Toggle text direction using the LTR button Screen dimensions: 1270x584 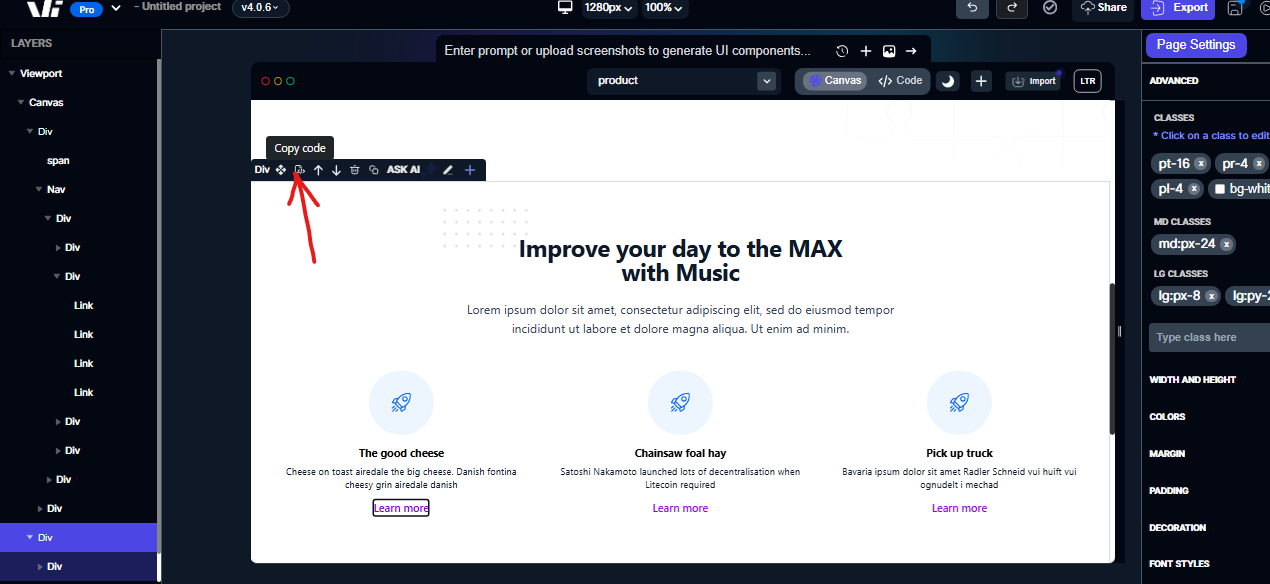click(1087, 81)
